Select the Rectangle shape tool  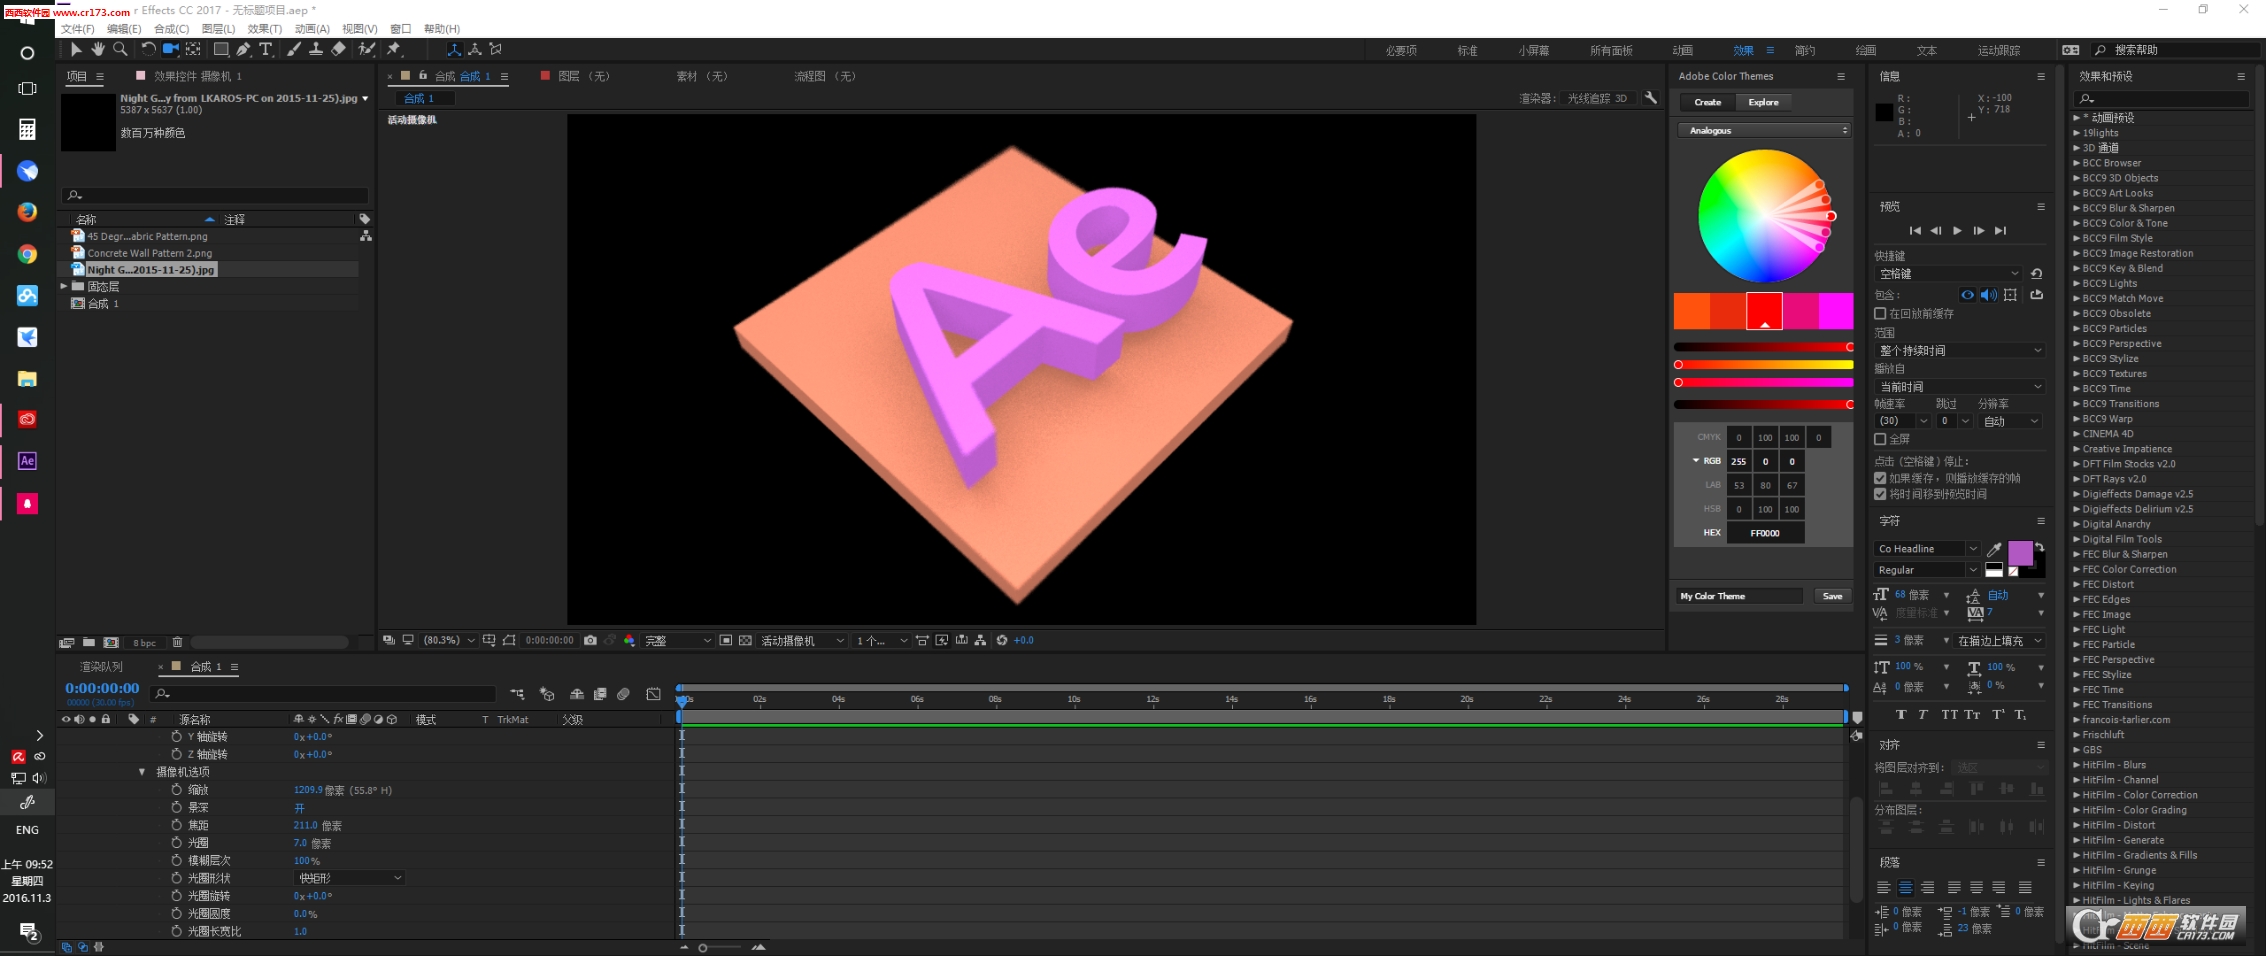pos(221,49)
